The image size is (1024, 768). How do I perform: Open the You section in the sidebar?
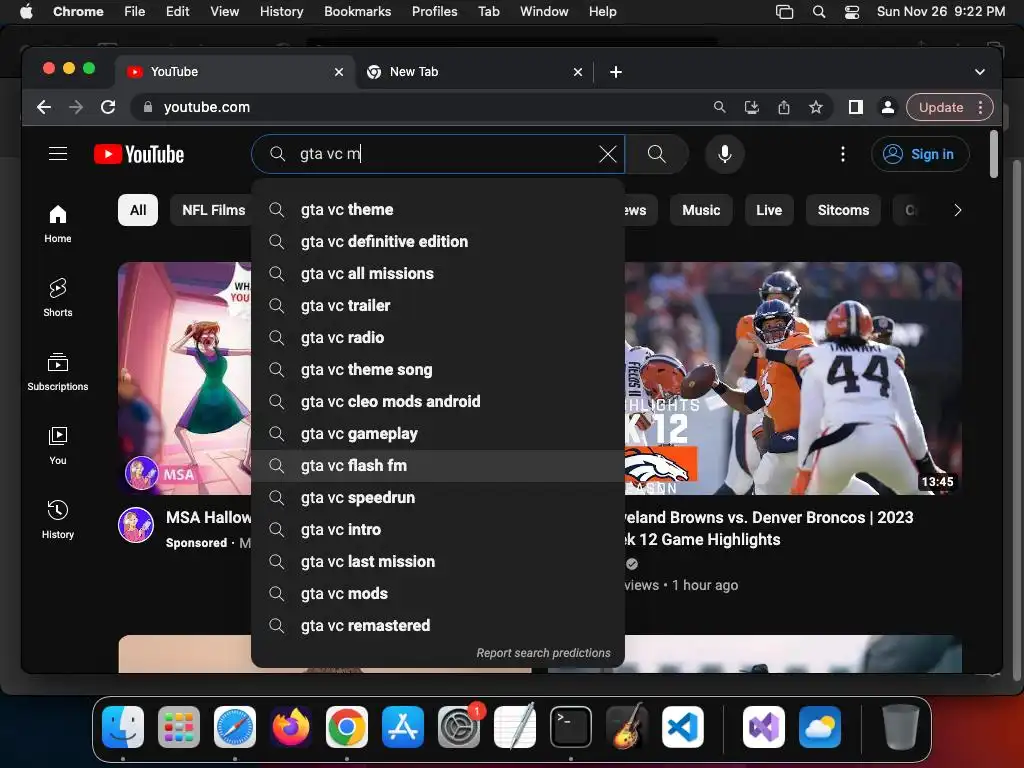point(57,445)
